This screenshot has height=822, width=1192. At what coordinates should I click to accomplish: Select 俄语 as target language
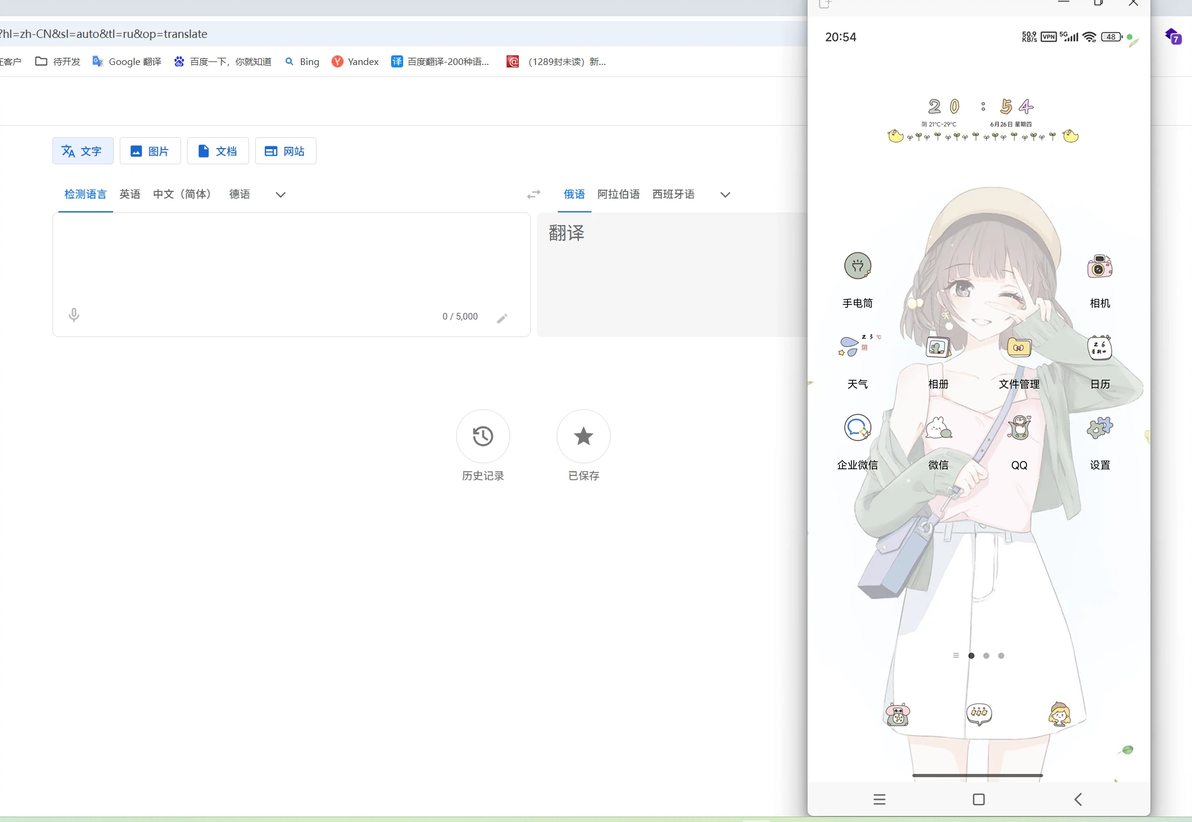click(x=574, y=195)
